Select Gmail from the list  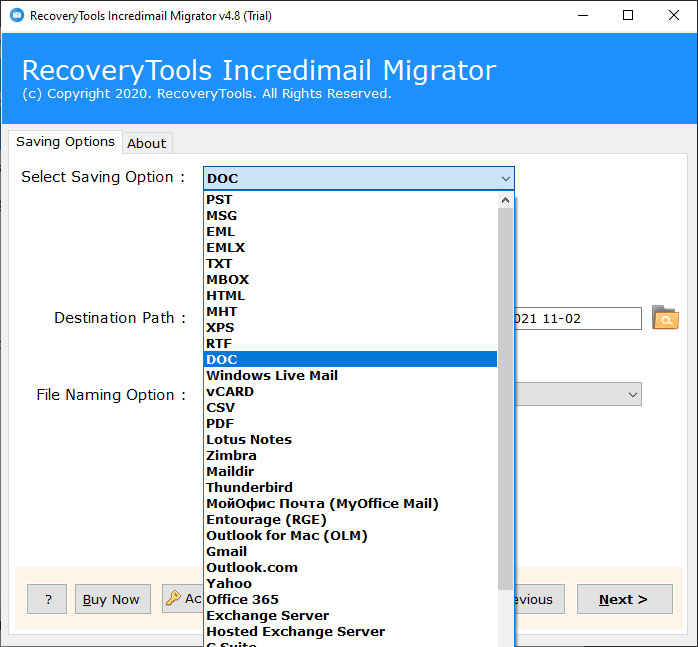(x=350, y=552)
